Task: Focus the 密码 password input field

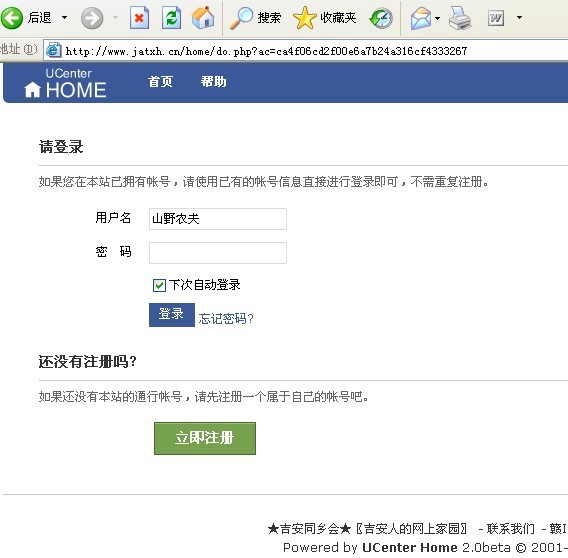Action: click(x=218, y=253)
